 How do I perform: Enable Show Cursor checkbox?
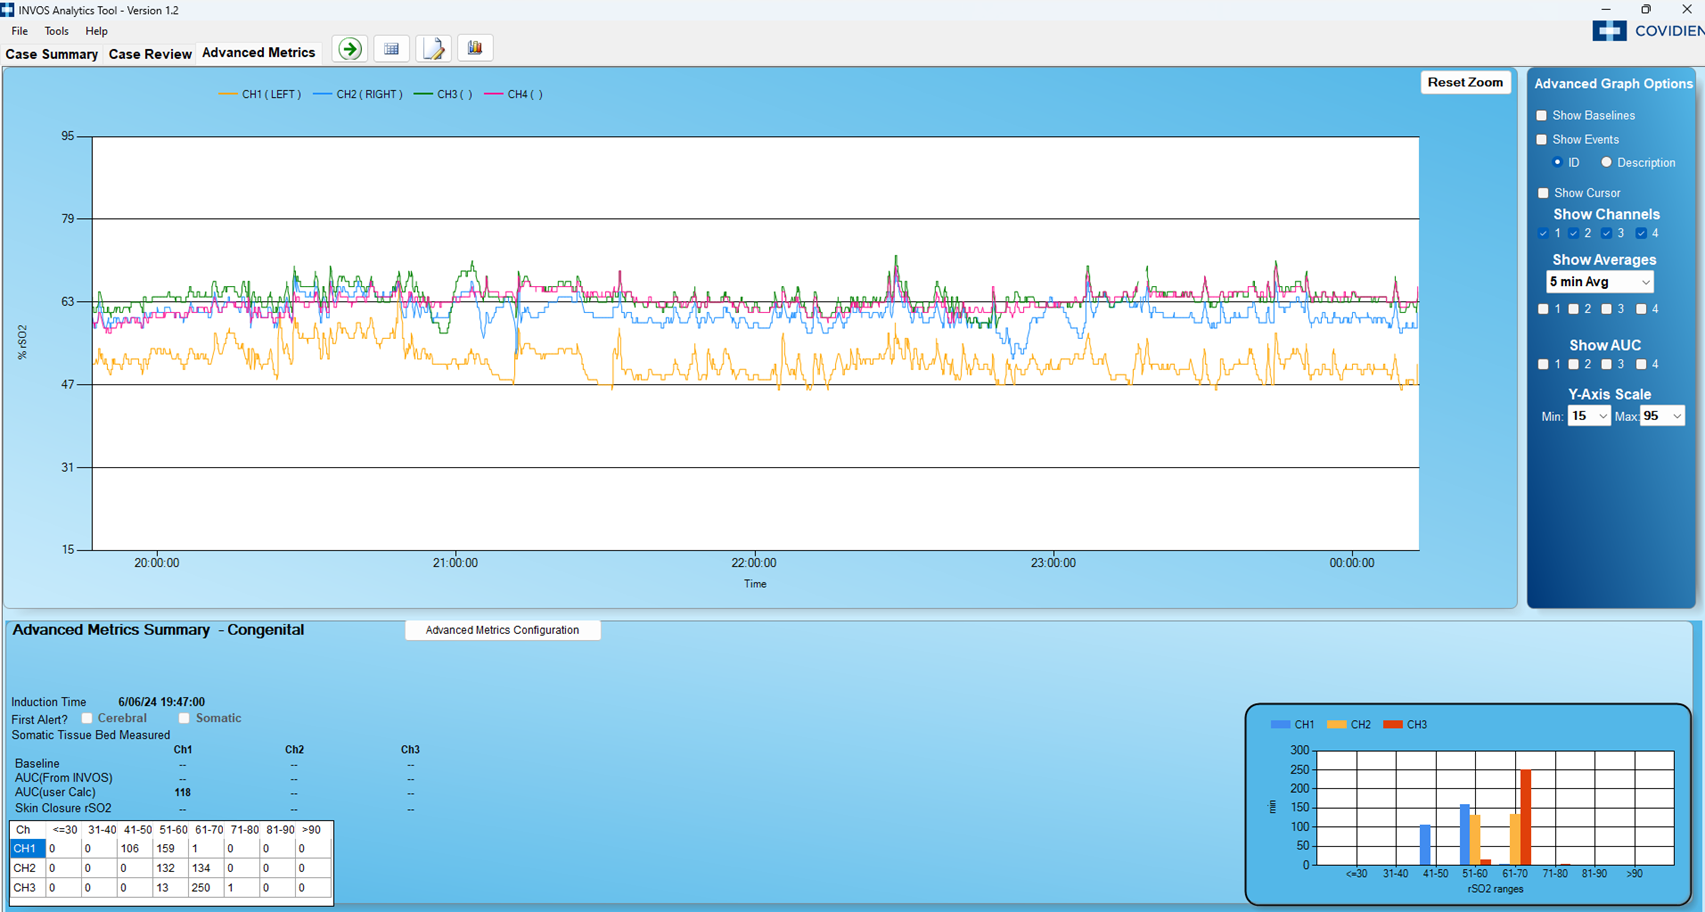pyautogui.click(x=1543, y=193)
